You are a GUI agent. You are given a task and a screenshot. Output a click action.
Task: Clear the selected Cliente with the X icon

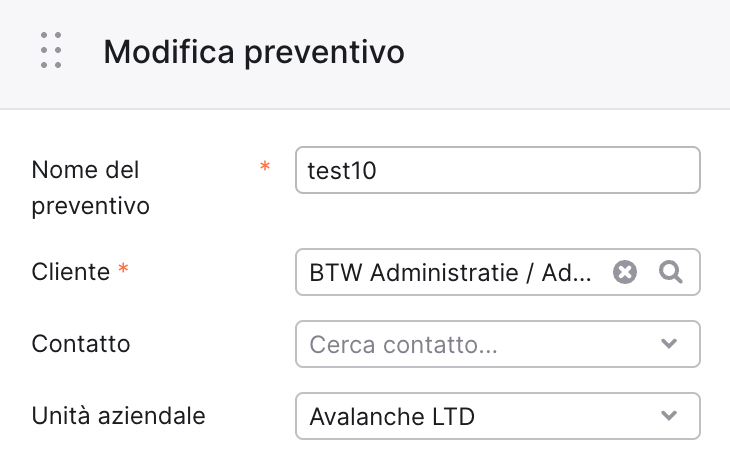click(625, 272)
